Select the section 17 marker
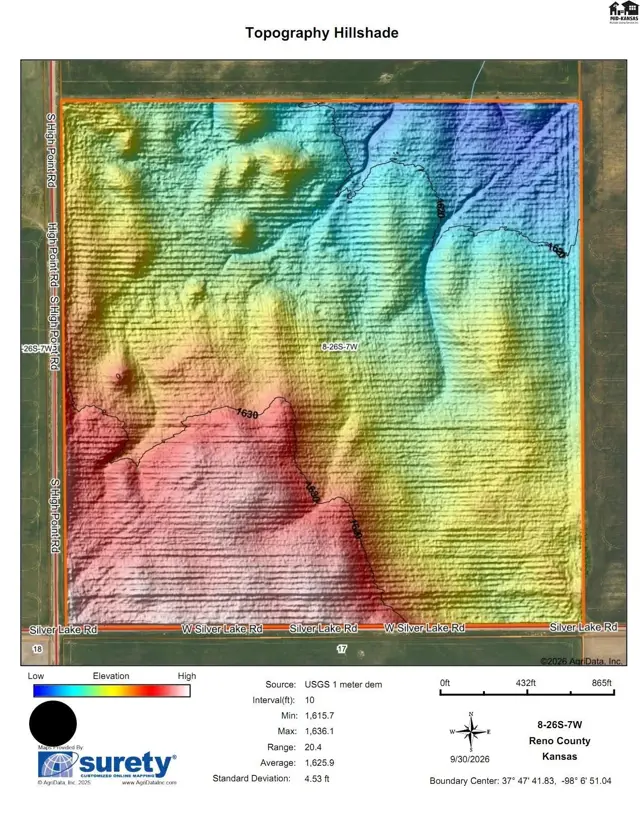The height and width of the screenshot is (828, 640). pyautogui.click(x=342, y=649)
